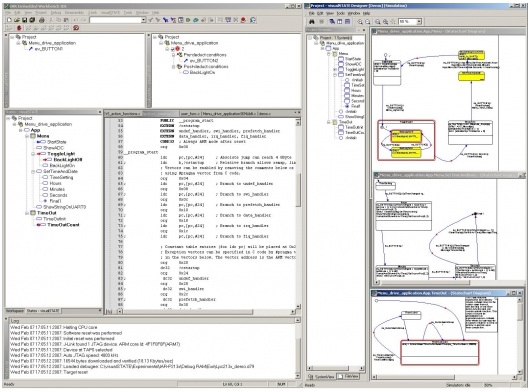Select FileView tab at Designer bottom
The image size is (530, 391).
point(348,376)
